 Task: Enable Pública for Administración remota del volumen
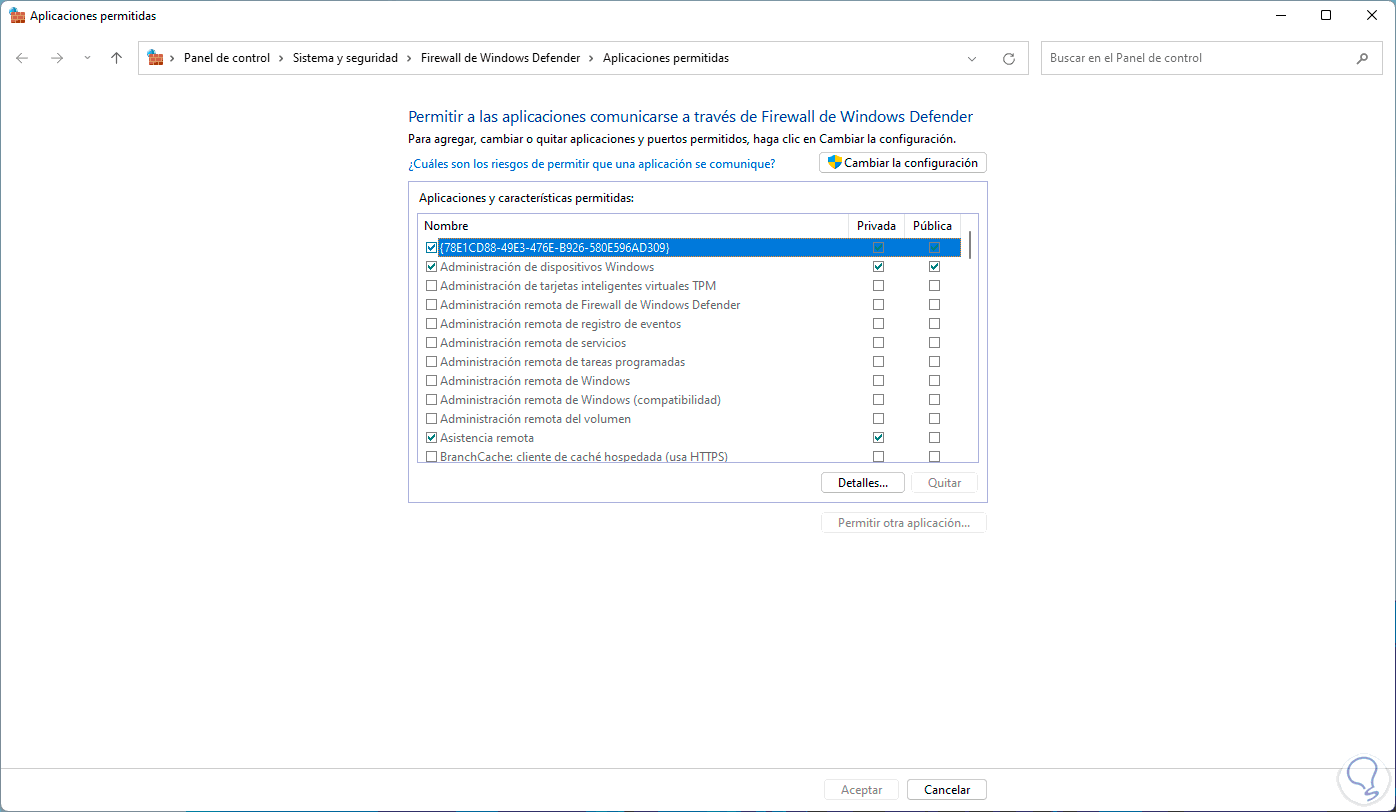point(934,419)
